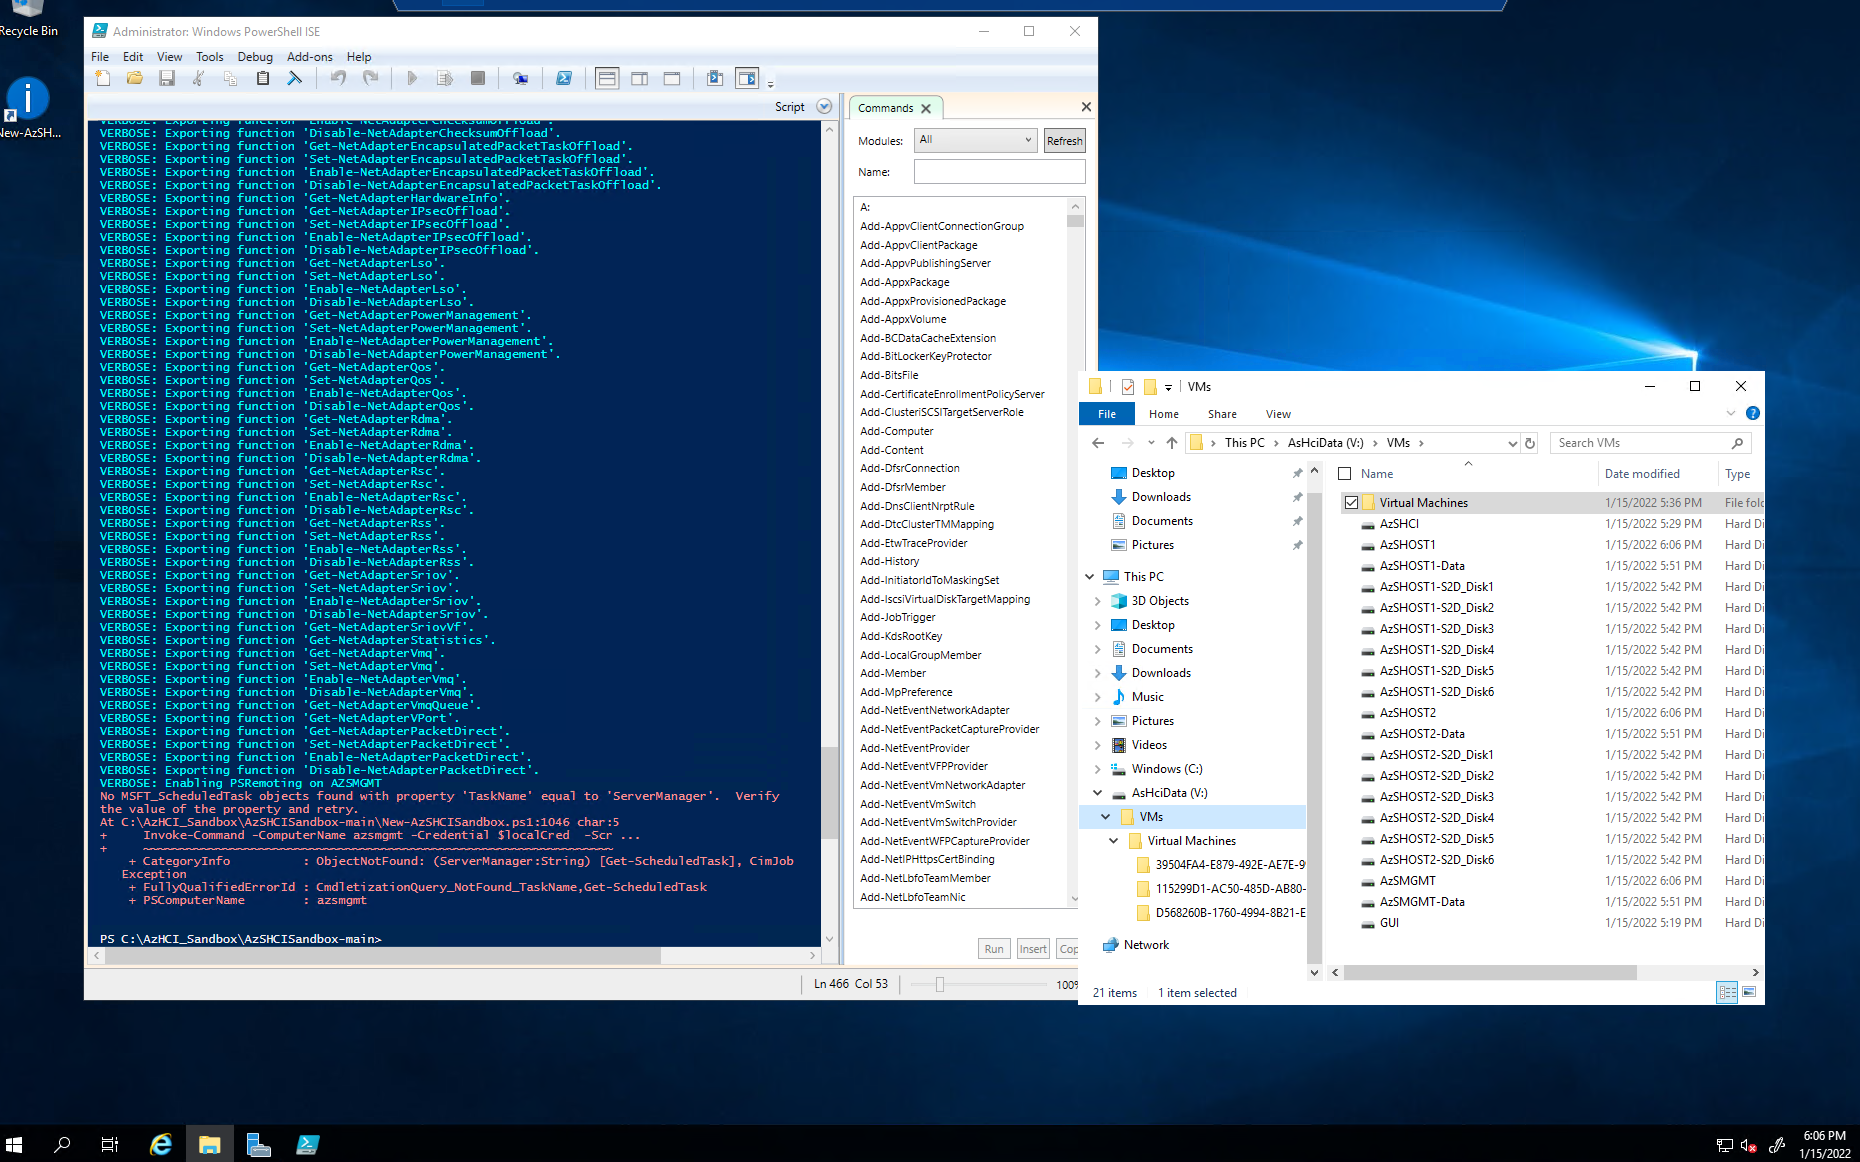Switch to the Share tab in Explorer
Viewport: 1860px width, 1162px height.
click(x=1221, y=413)
